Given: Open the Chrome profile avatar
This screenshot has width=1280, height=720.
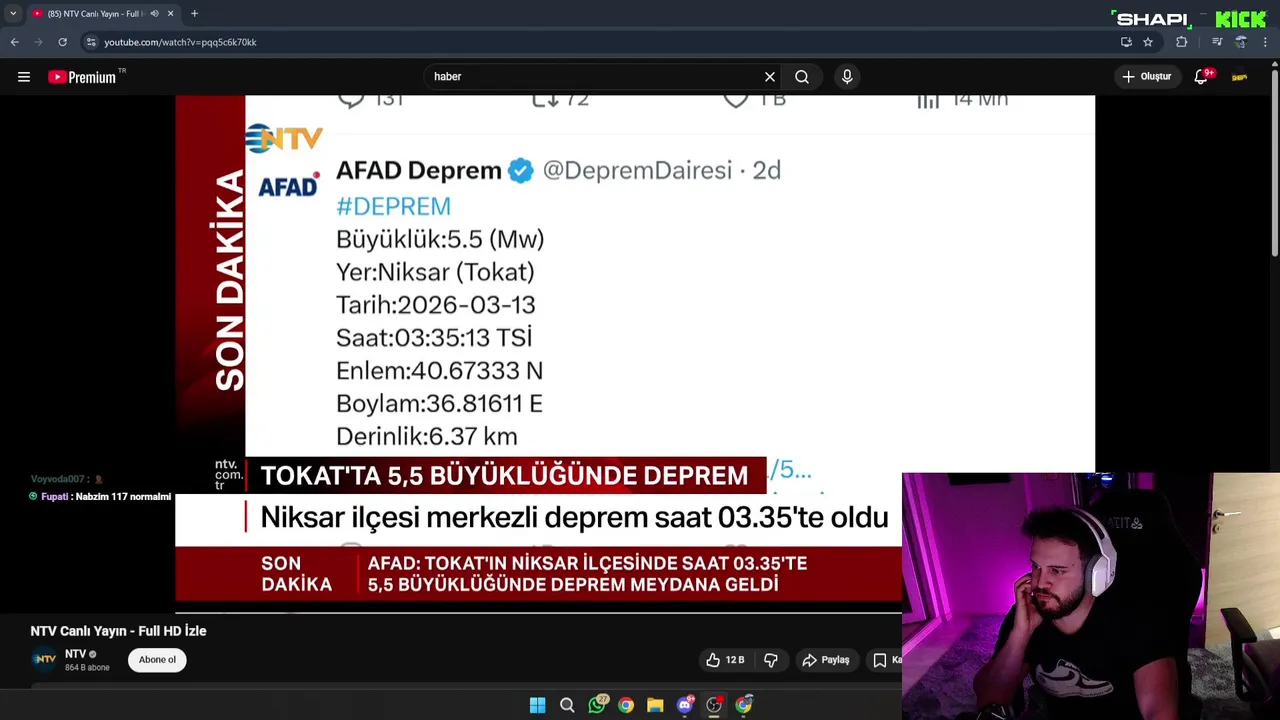Looking at the screenshot, I should pyautogui.click(x=1241, y=42).
